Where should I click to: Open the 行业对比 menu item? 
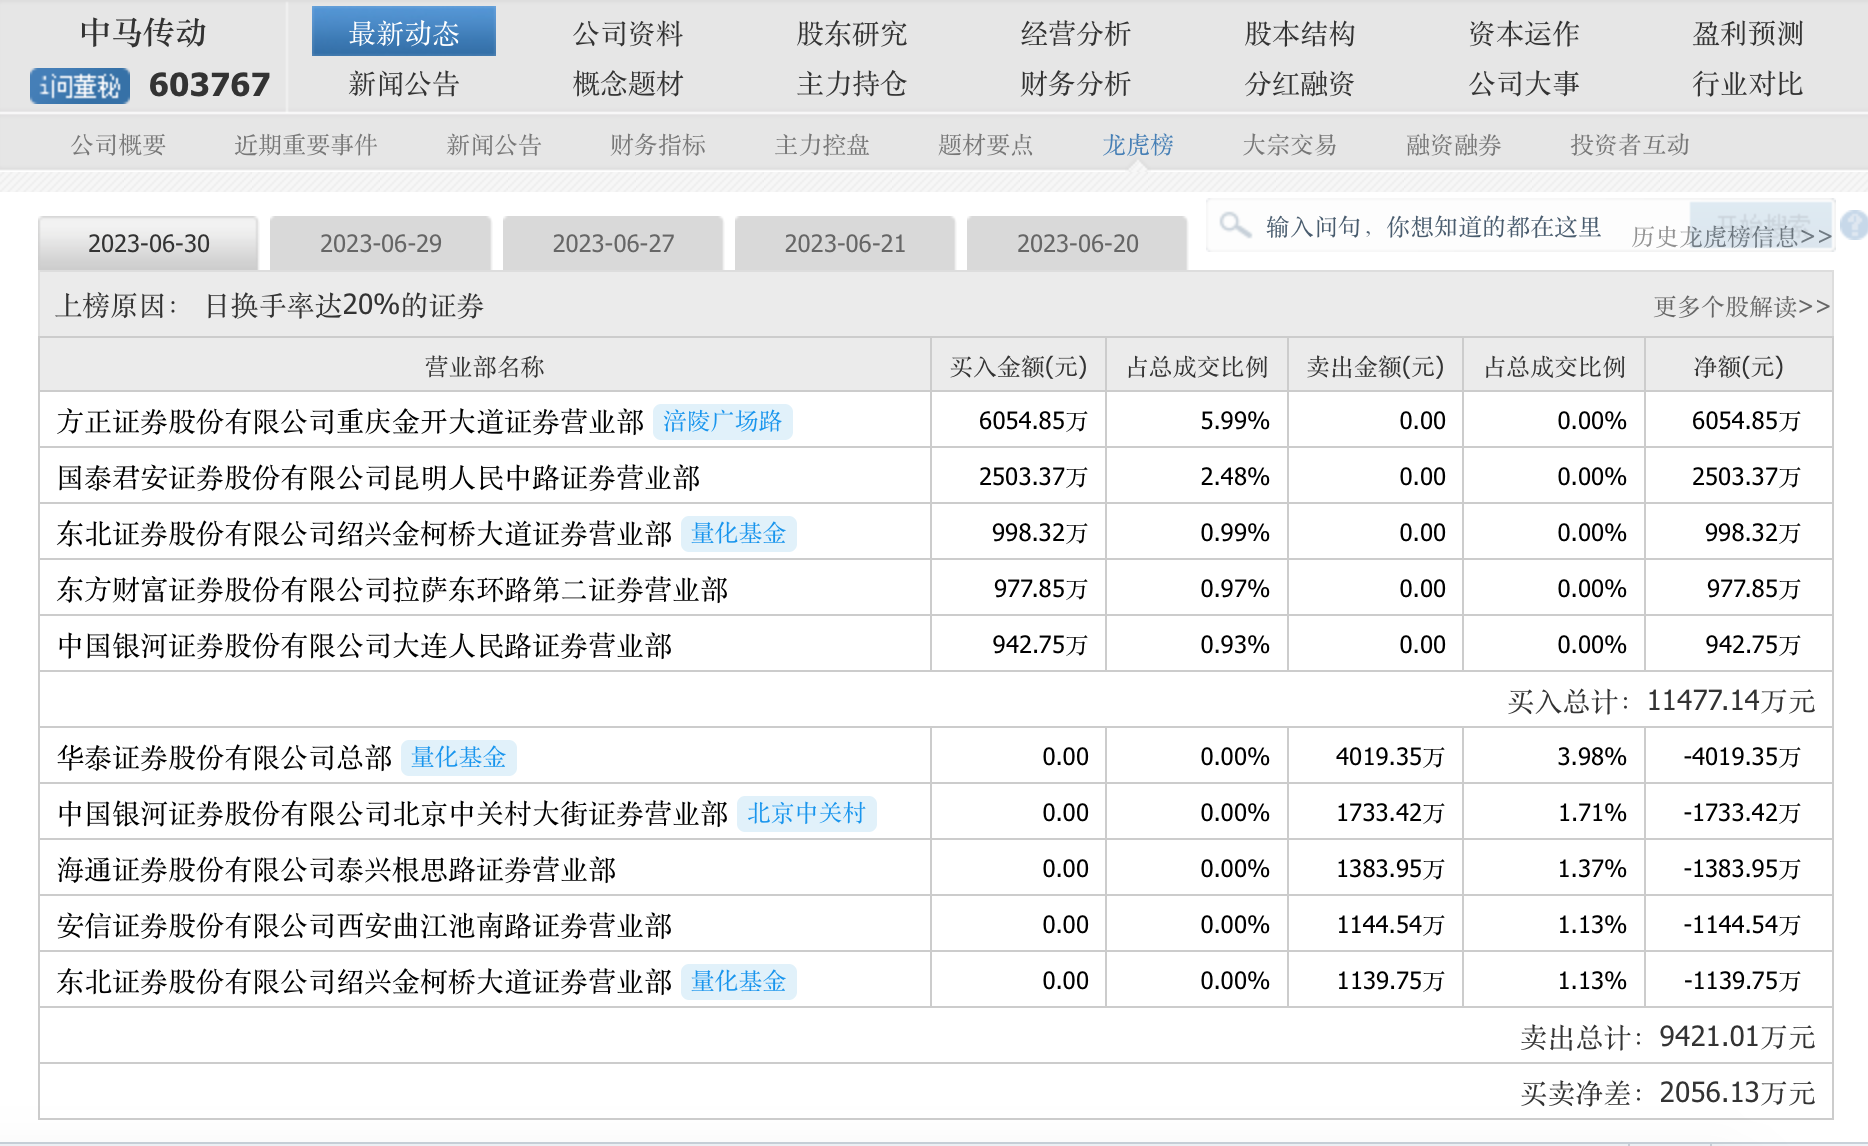tap(1748, 84)
